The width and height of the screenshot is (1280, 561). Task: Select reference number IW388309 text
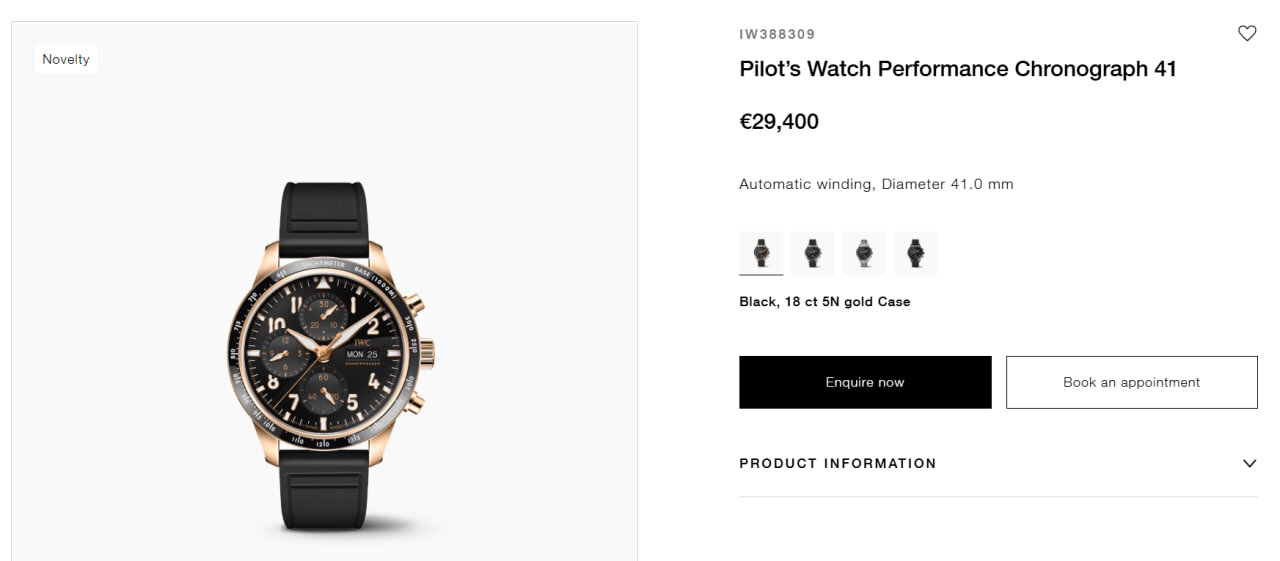[777, 34]
